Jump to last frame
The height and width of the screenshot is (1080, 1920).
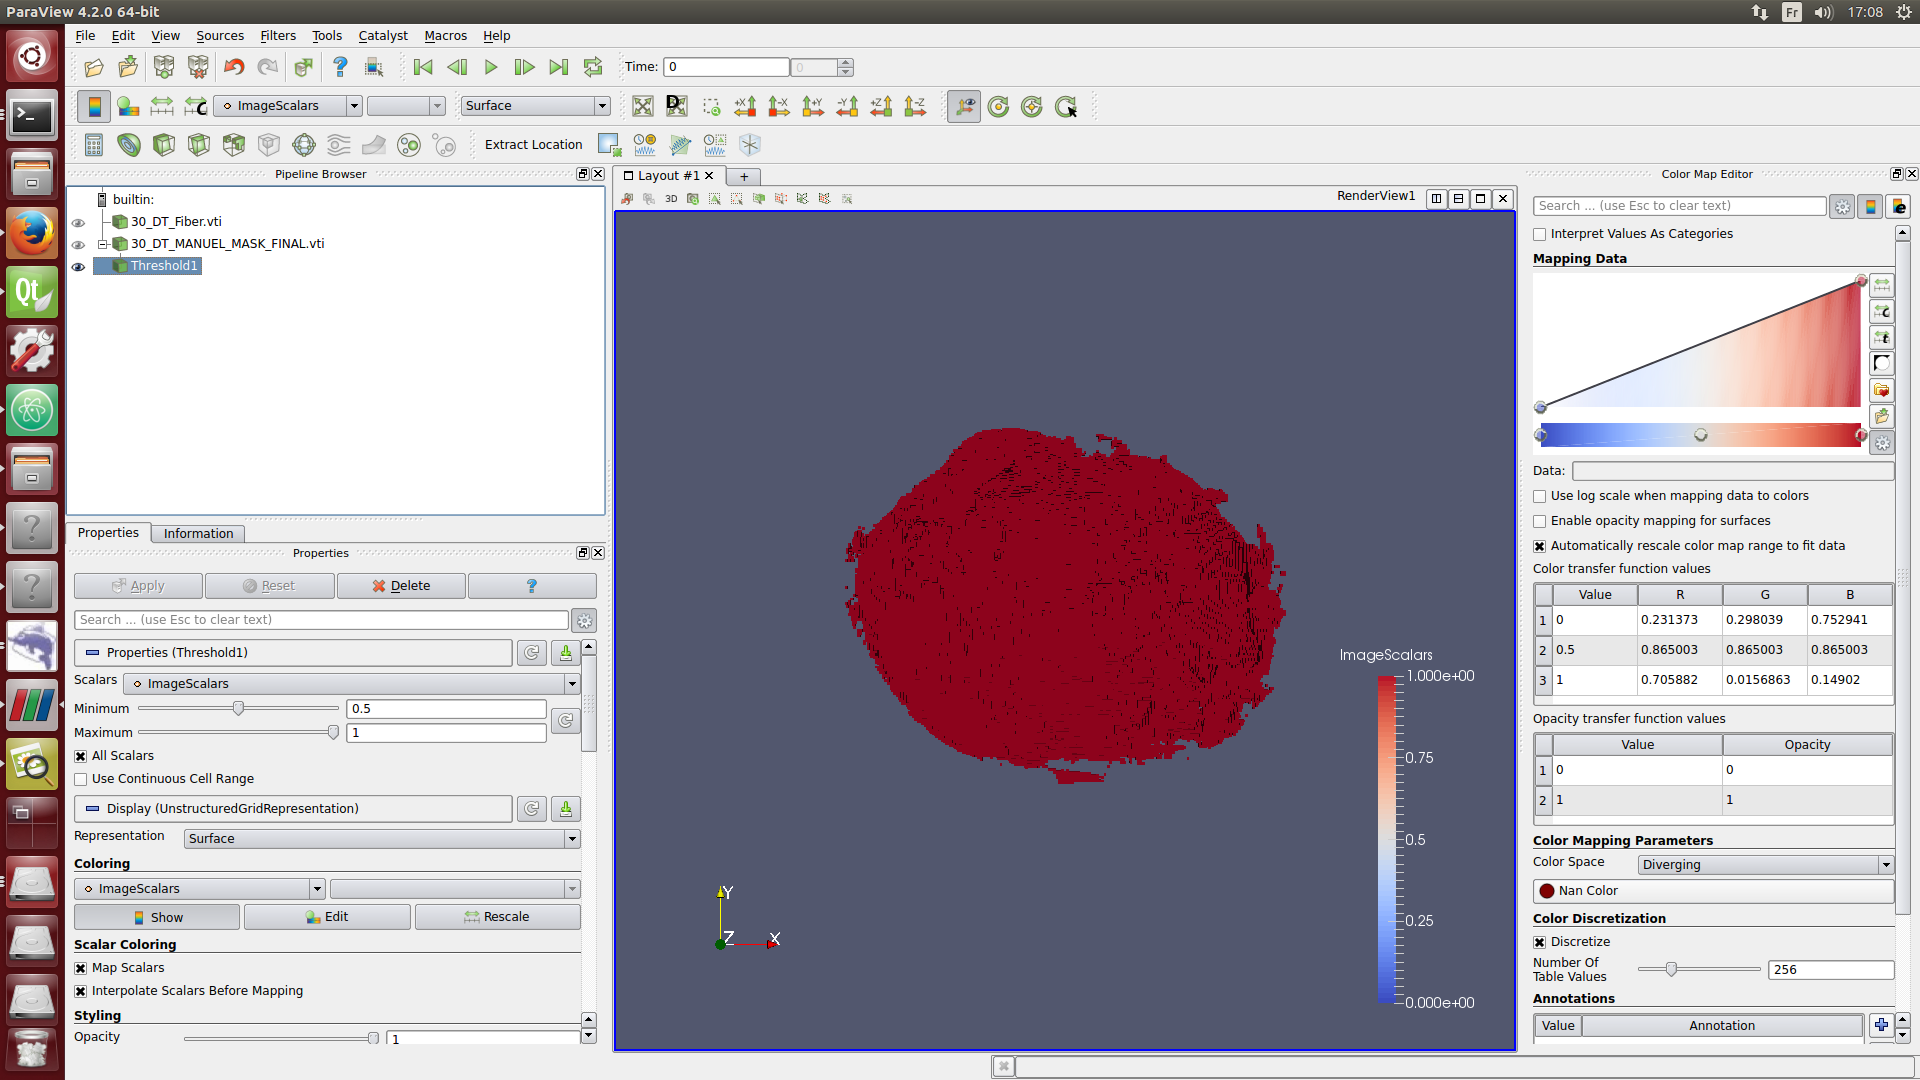(559, 67)
